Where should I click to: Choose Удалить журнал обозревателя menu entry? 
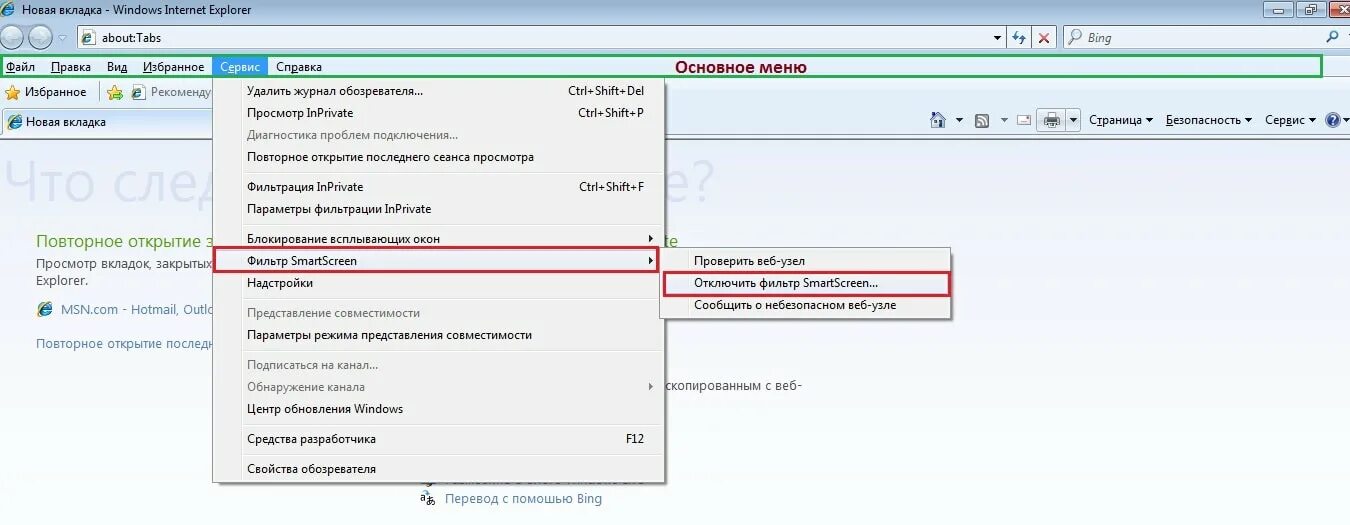[438, 91]
